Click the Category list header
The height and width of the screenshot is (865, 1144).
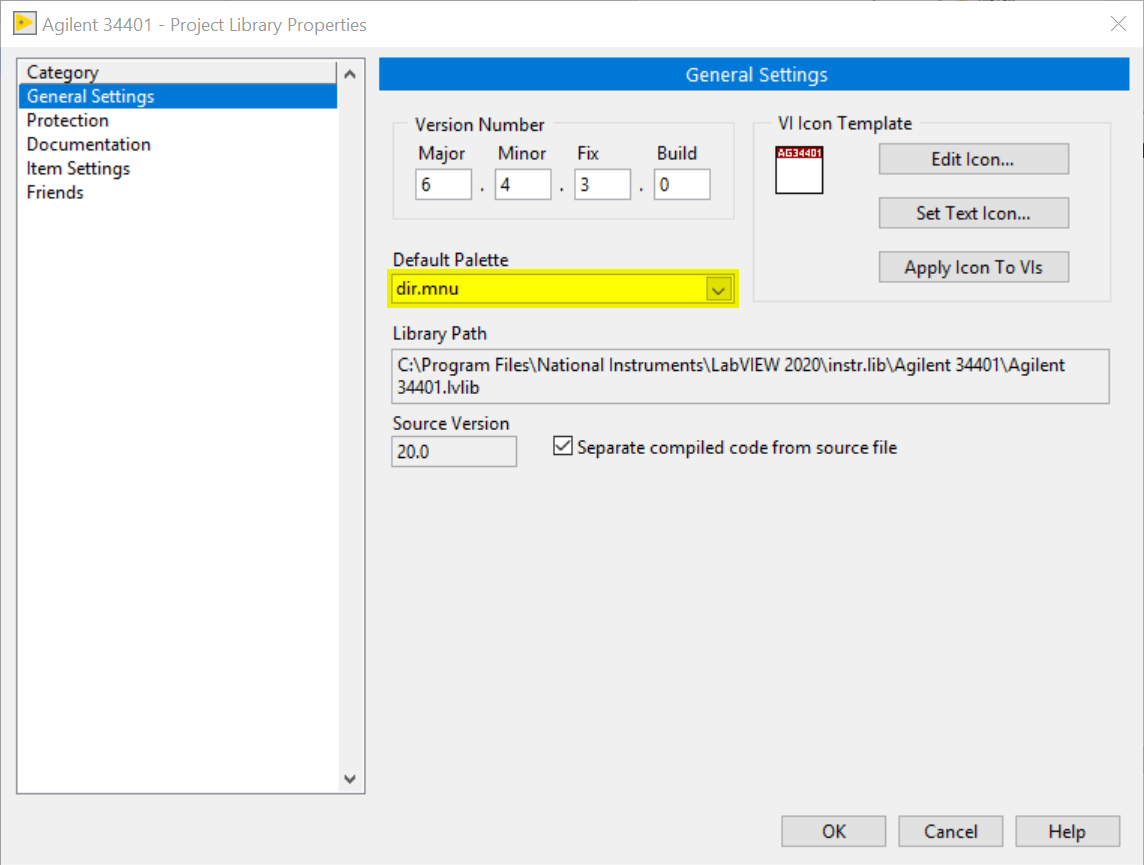(x=177, y=72)
